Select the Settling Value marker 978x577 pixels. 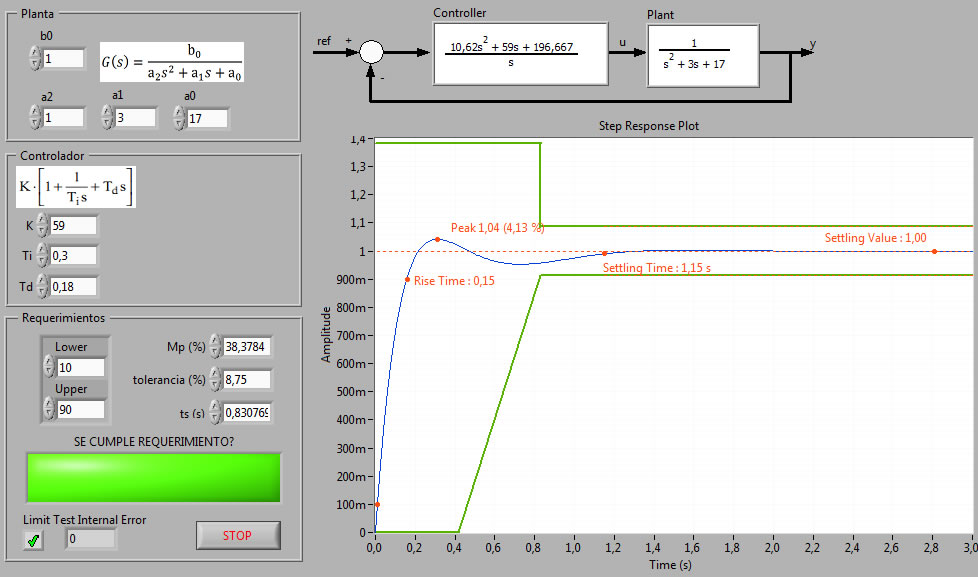click(x=933, y=253)
